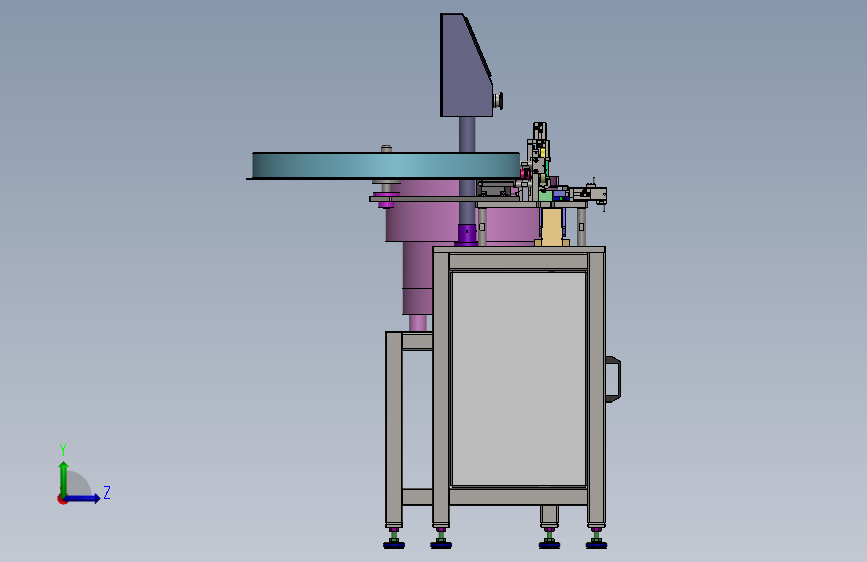Click the green Y axis arrow of triad

pos(64,478)
